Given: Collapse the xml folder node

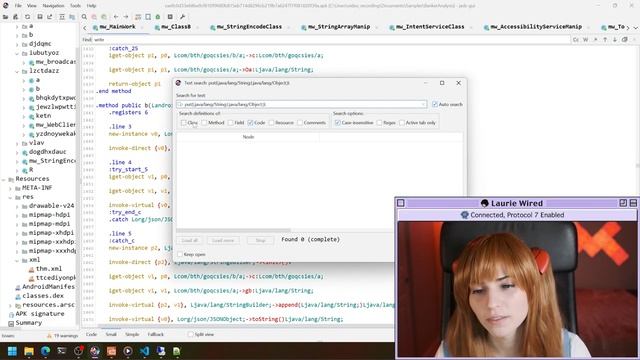Looking at the screenshot, I should [17, 260].
